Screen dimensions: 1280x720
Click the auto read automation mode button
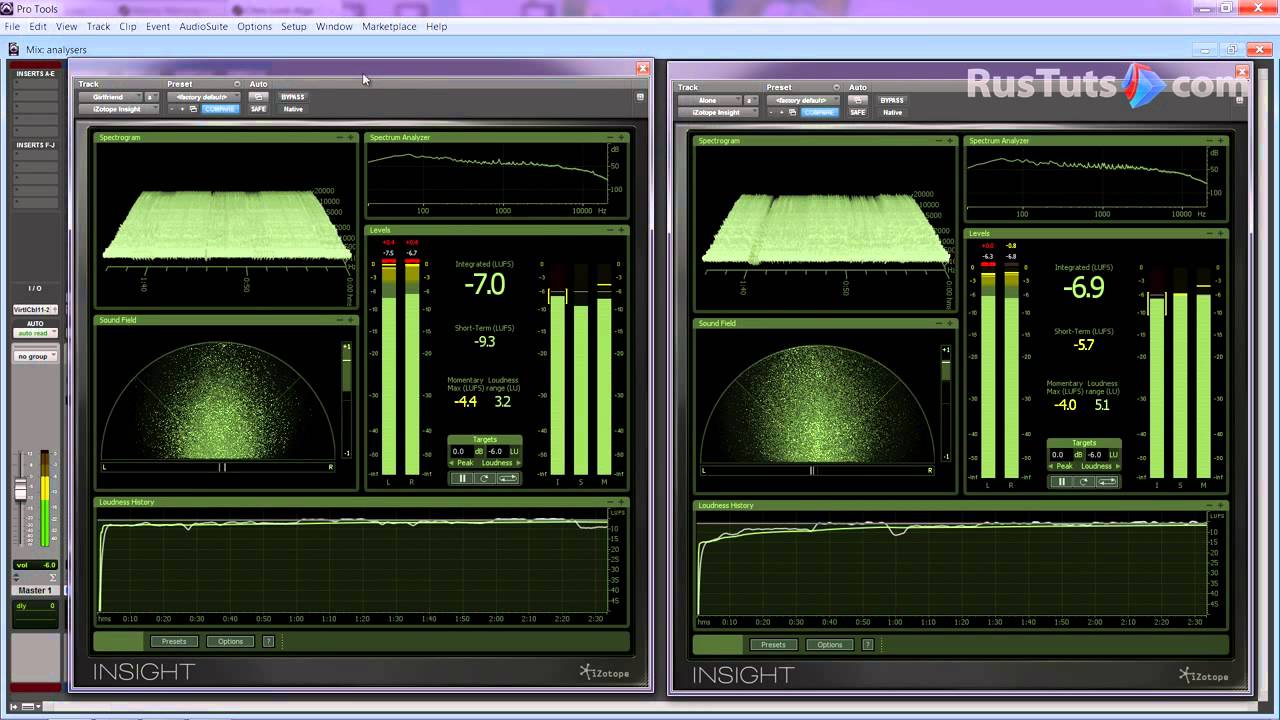coord(35,333)
